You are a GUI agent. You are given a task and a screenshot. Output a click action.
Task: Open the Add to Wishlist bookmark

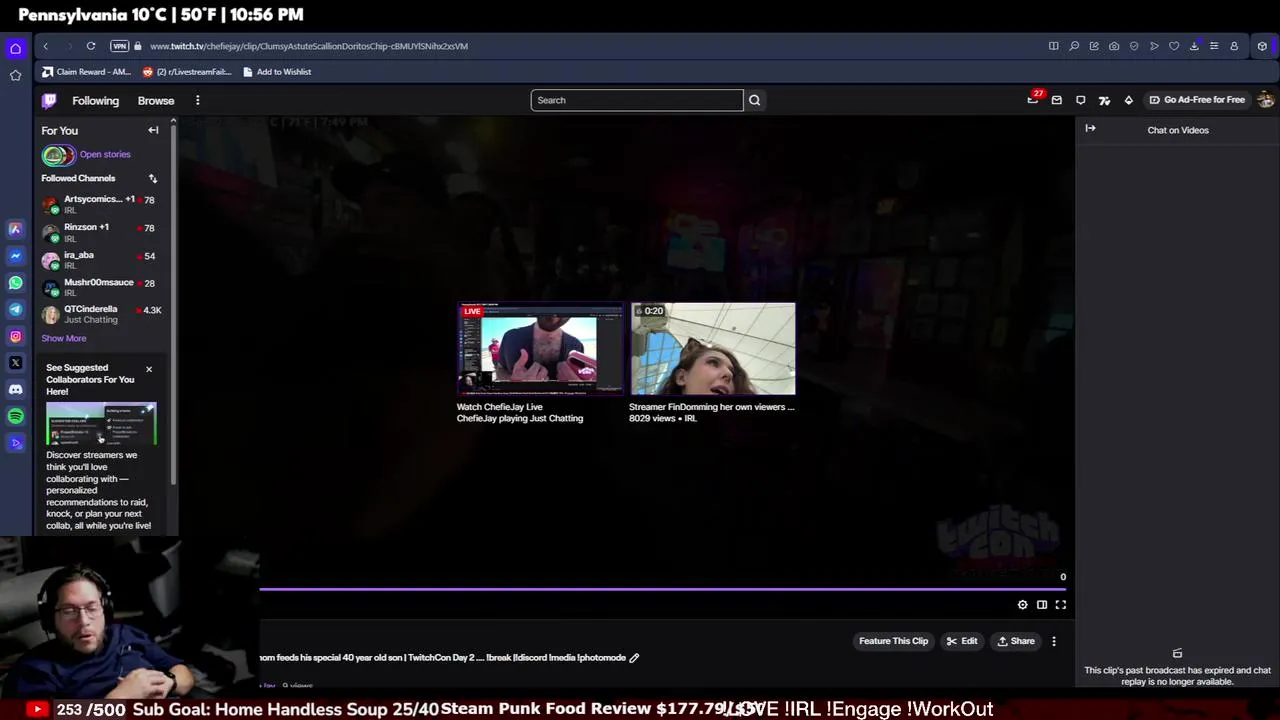(x=277, y=72)
